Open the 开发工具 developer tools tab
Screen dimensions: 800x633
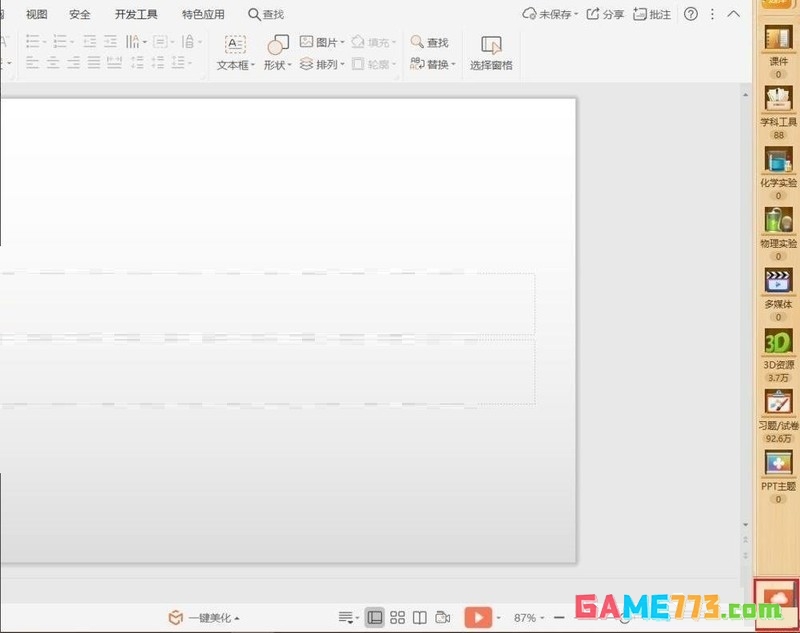(x=136, y=14)
